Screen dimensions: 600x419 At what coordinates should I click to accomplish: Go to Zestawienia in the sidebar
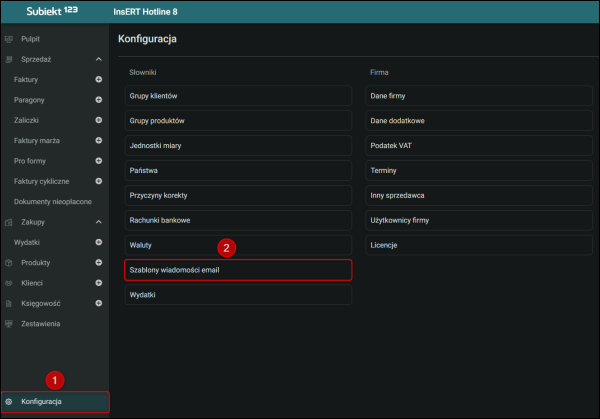click(x=40, y=324)
